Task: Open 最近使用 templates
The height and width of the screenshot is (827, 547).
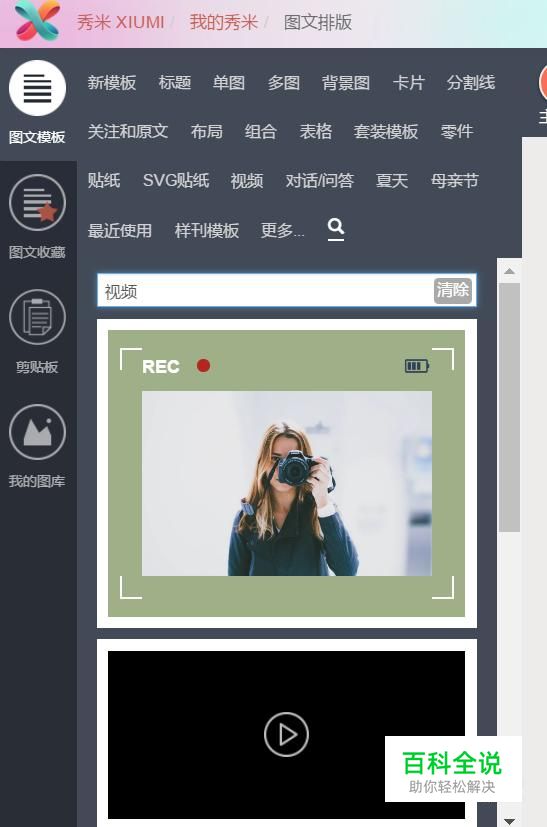Action: (x=120, y=230)
